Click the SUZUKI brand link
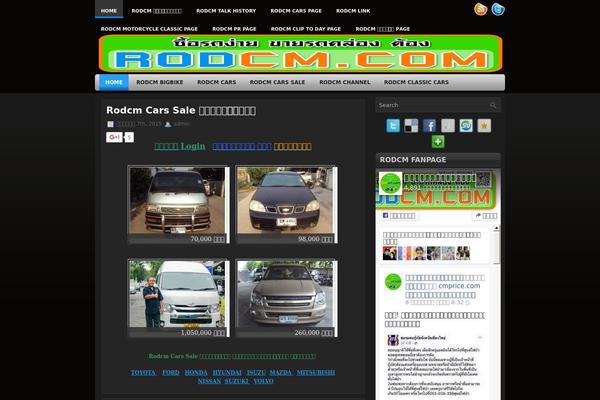Screen dimensions: 600x400 coord(236,381)
